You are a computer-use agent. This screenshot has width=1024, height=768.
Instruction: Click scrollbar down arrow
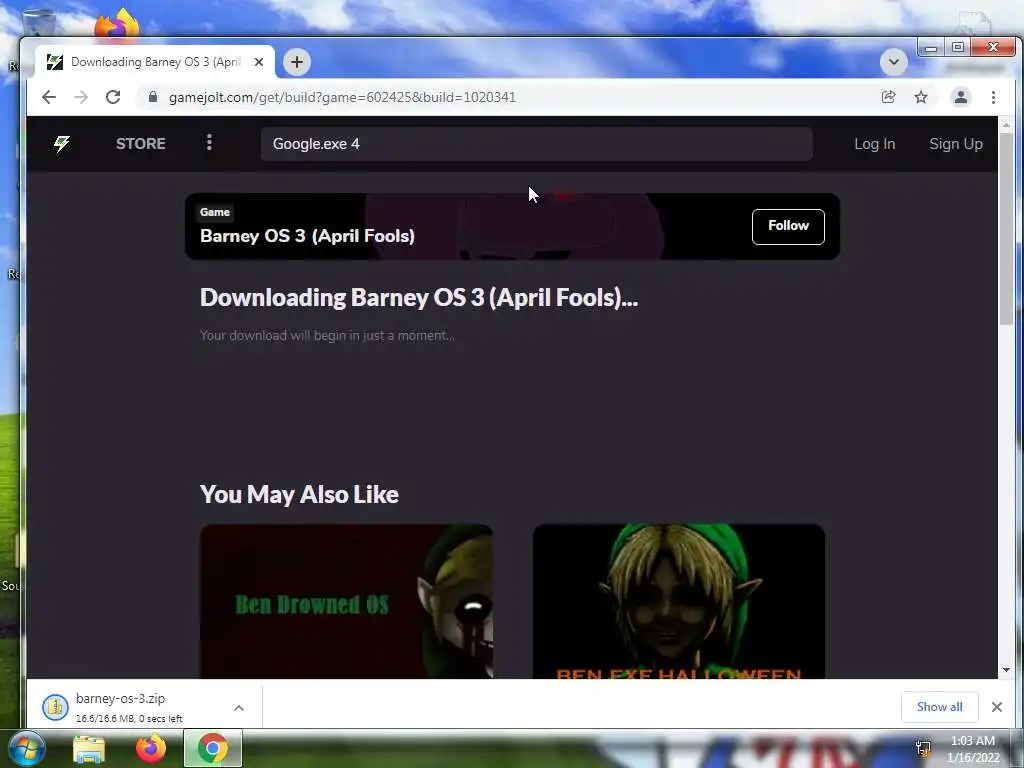click(x=1006, y=670)
